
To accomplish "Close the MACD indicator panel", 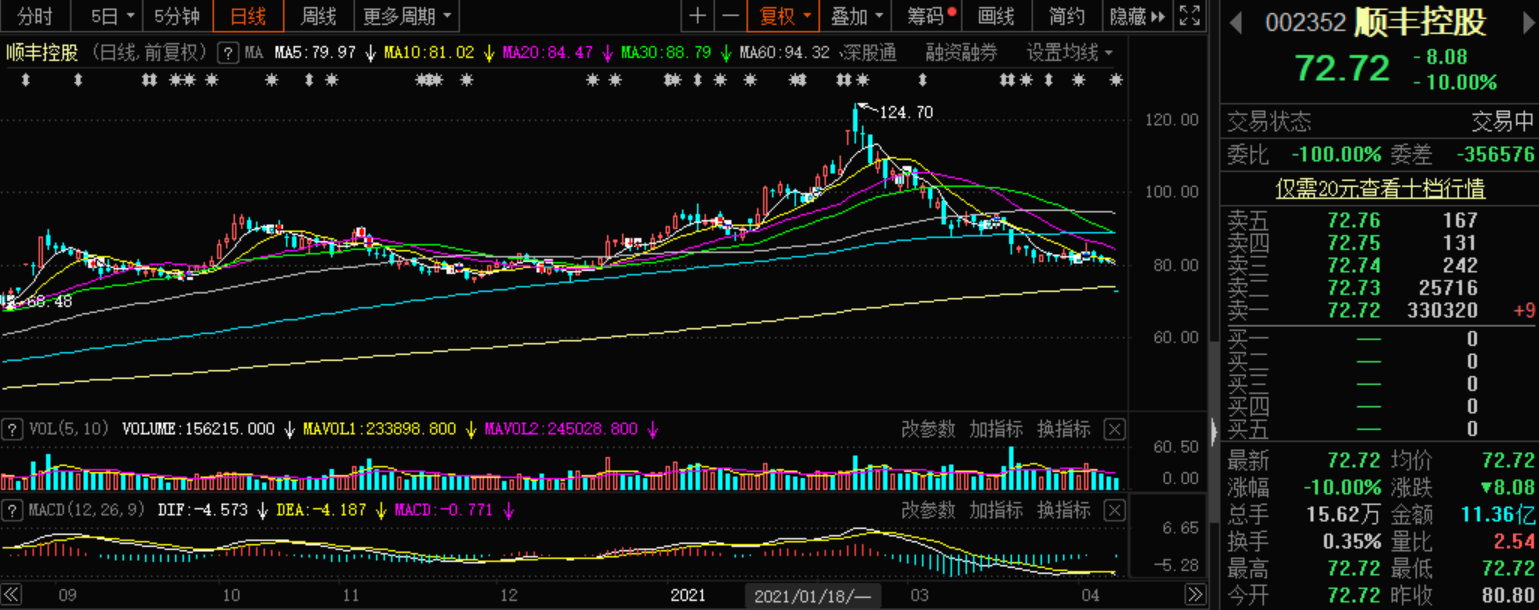I will coord(1114,511).
